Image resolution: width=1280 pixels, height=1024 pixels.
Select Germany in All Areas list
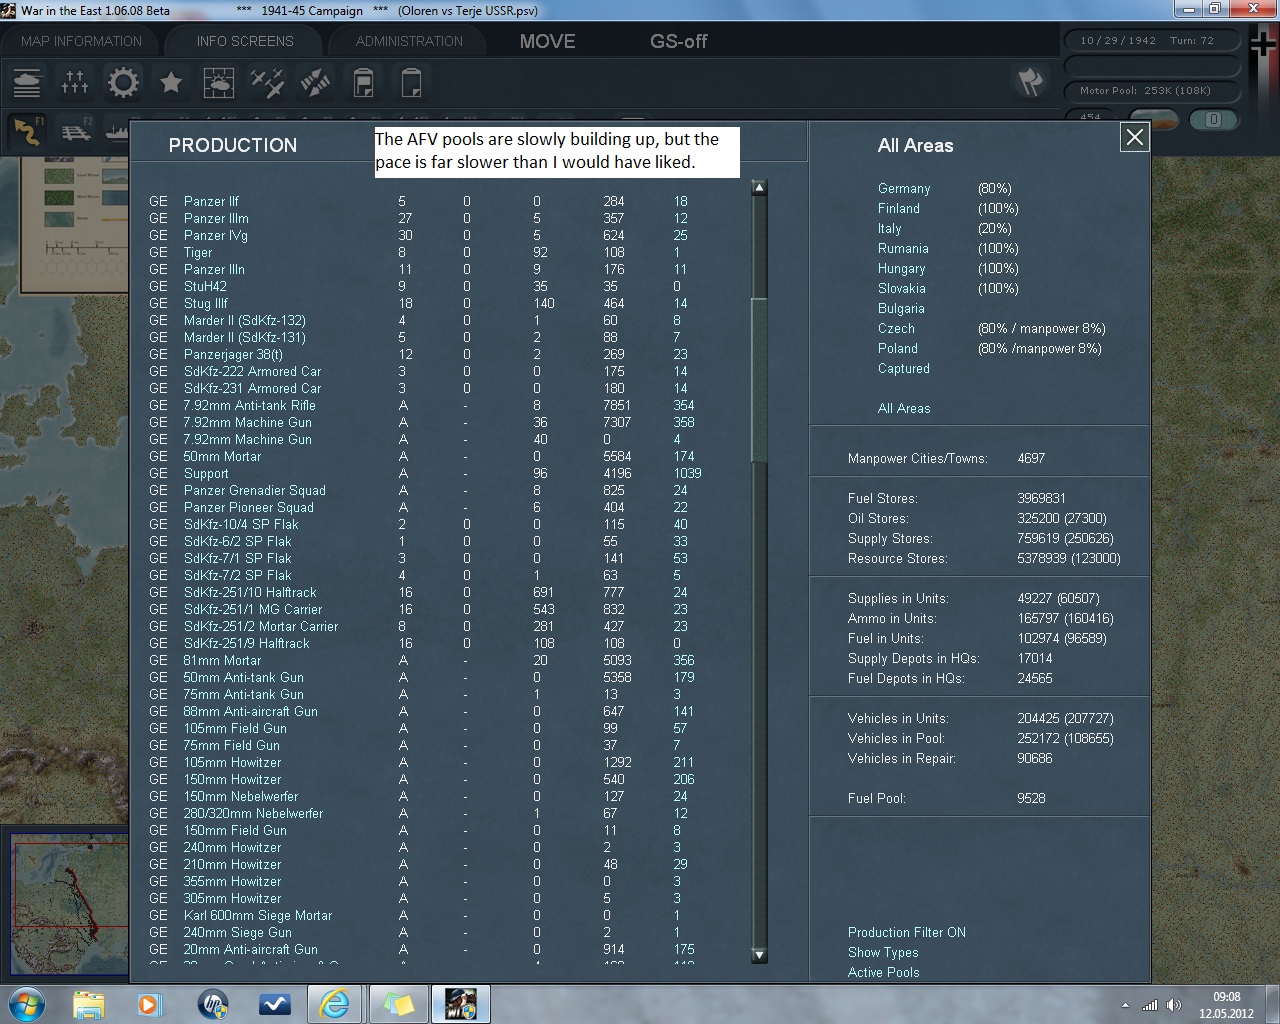tap(904, 188)
